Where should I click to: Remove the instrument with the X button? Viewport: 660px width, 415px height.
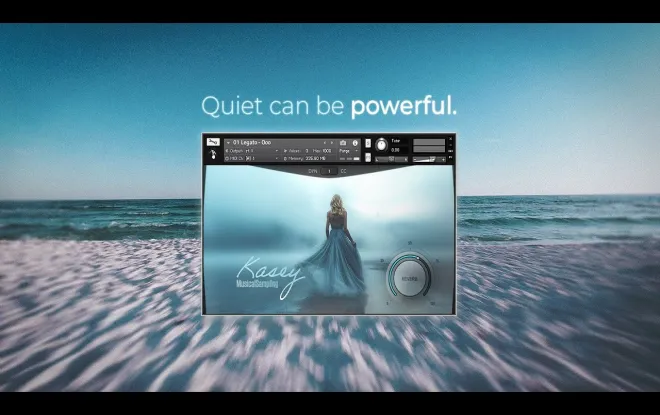(450, 139)
